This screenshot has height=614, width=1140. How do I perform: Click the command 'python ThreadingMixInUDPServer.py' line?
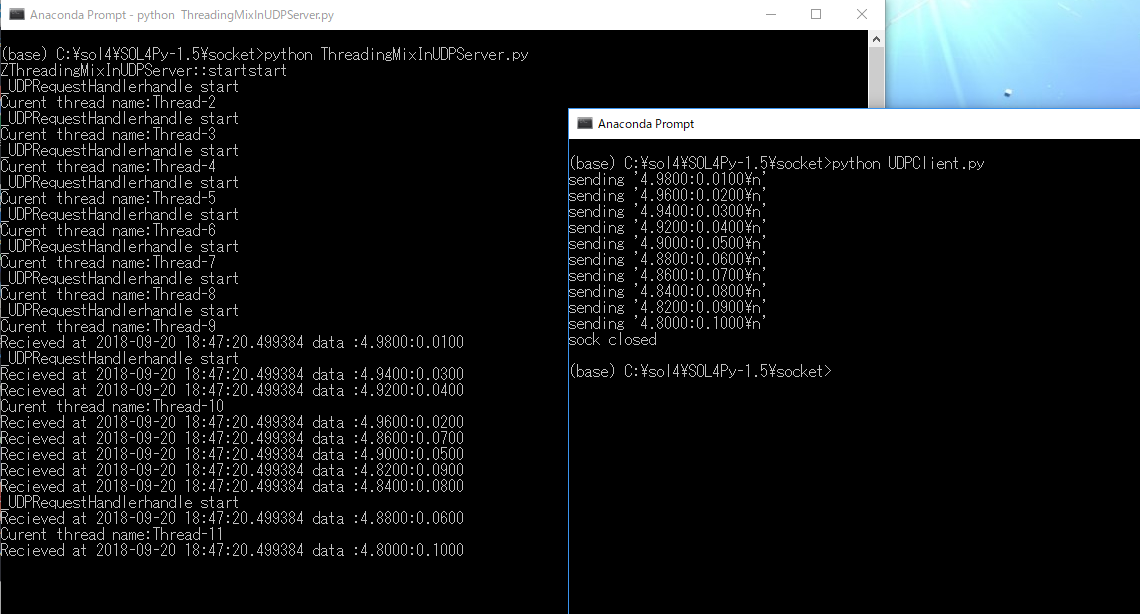pos(265,54)
